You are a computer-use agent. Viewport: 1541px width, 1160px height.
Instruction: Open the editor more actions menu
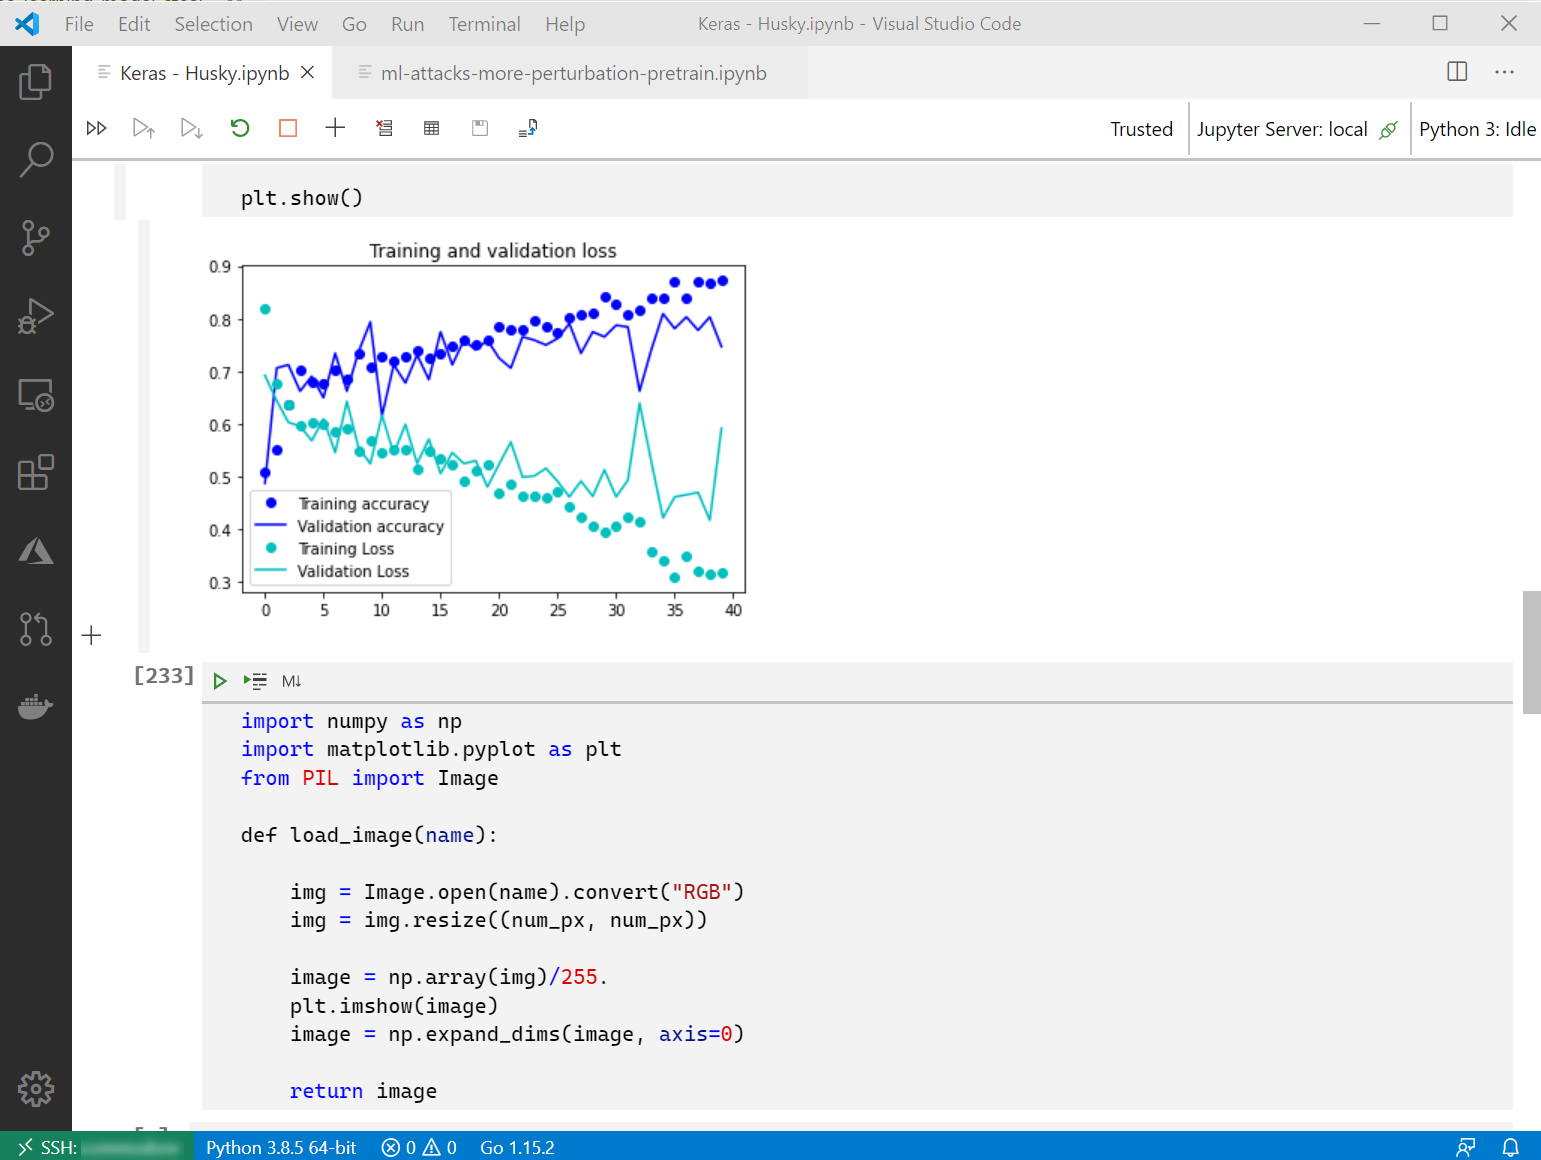1504,71
